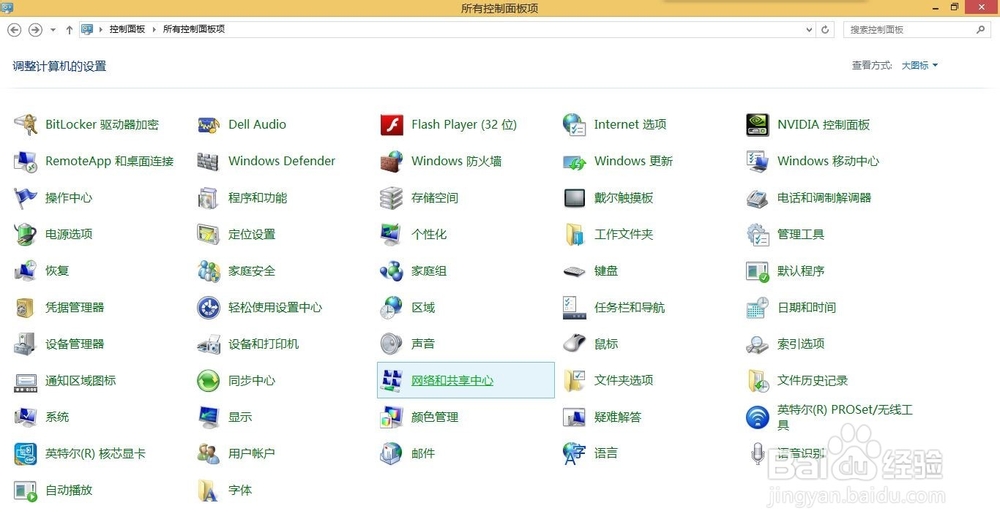Click 系统 link text
The image size is (1000, 530).
click(57, 417)
